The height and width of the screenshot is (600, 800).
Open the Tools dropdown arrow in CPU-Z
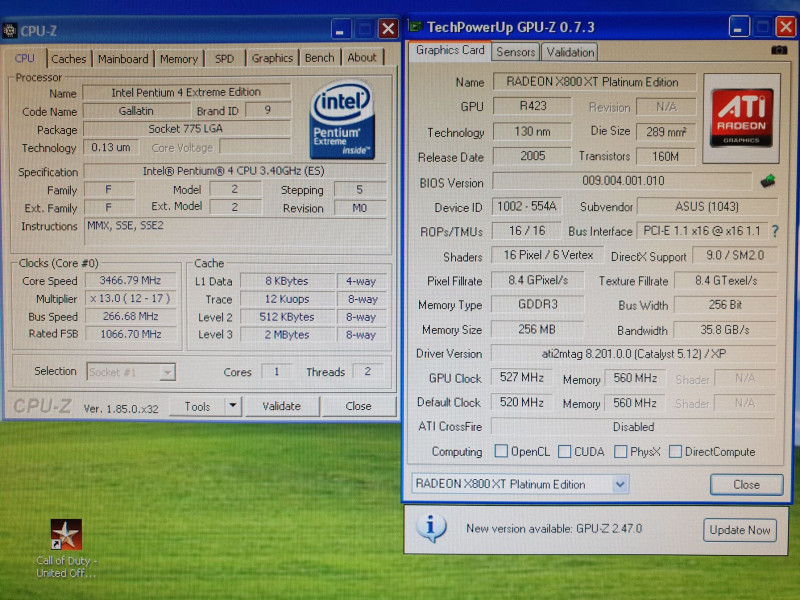[233, 406]
